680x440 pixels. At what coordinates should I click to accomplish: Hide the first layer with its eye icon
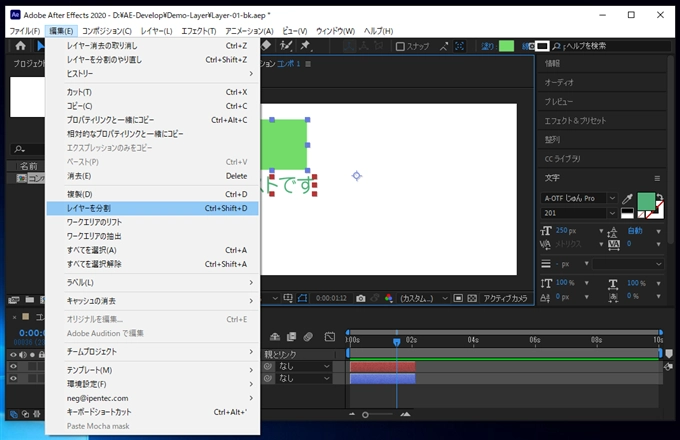(13, 366)
